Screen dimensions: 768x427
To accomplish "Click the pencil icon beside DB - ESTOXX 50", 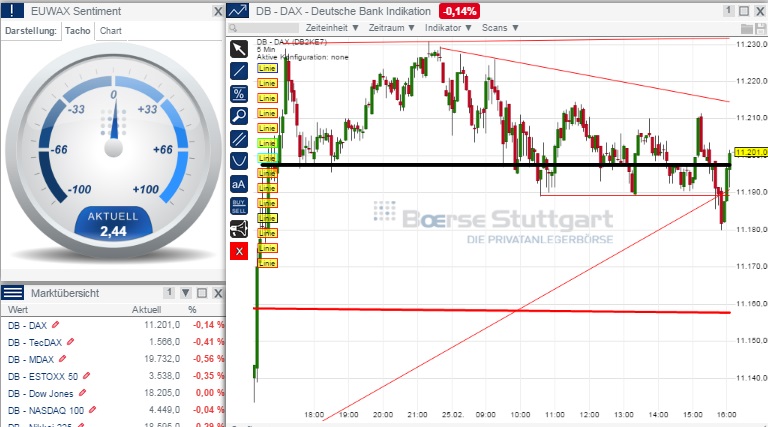I will 86,376.
